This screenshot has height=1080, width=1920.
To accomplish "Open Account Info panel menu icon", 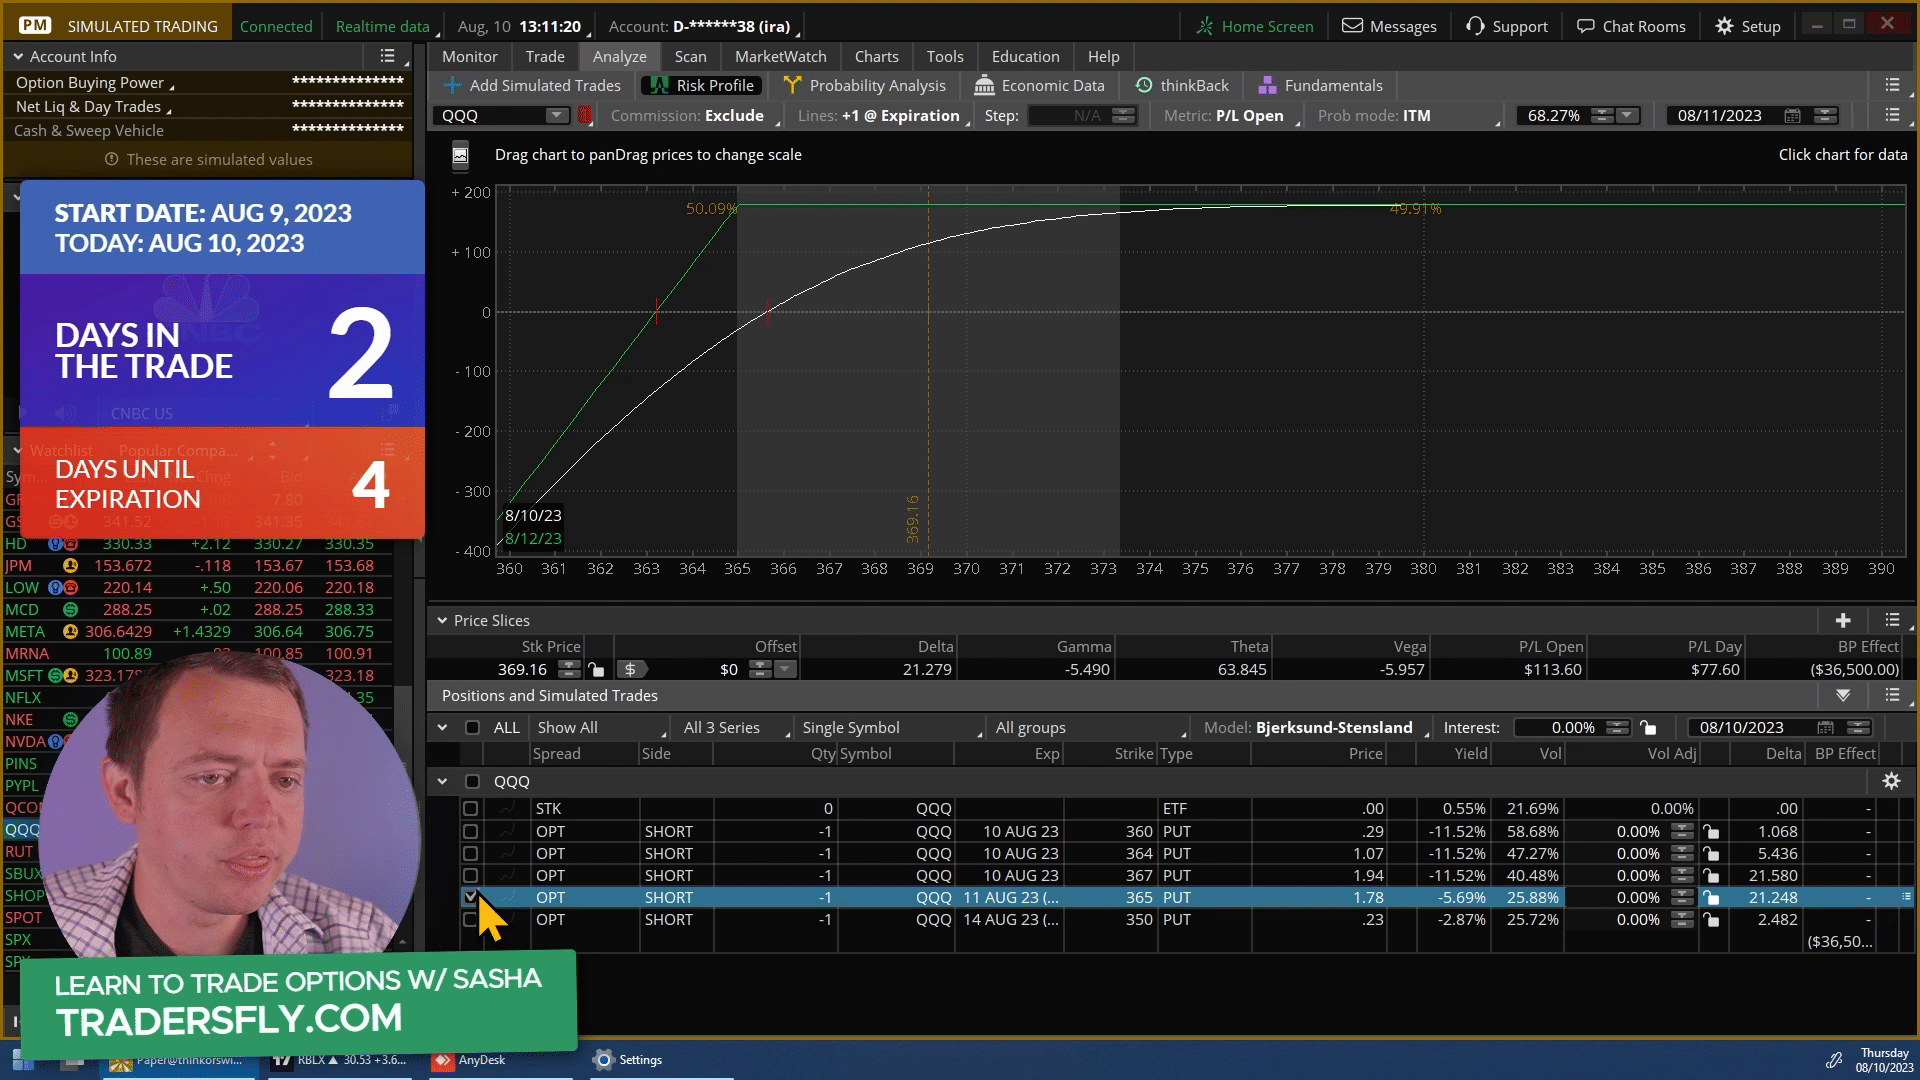I will (x=388, y=57).
